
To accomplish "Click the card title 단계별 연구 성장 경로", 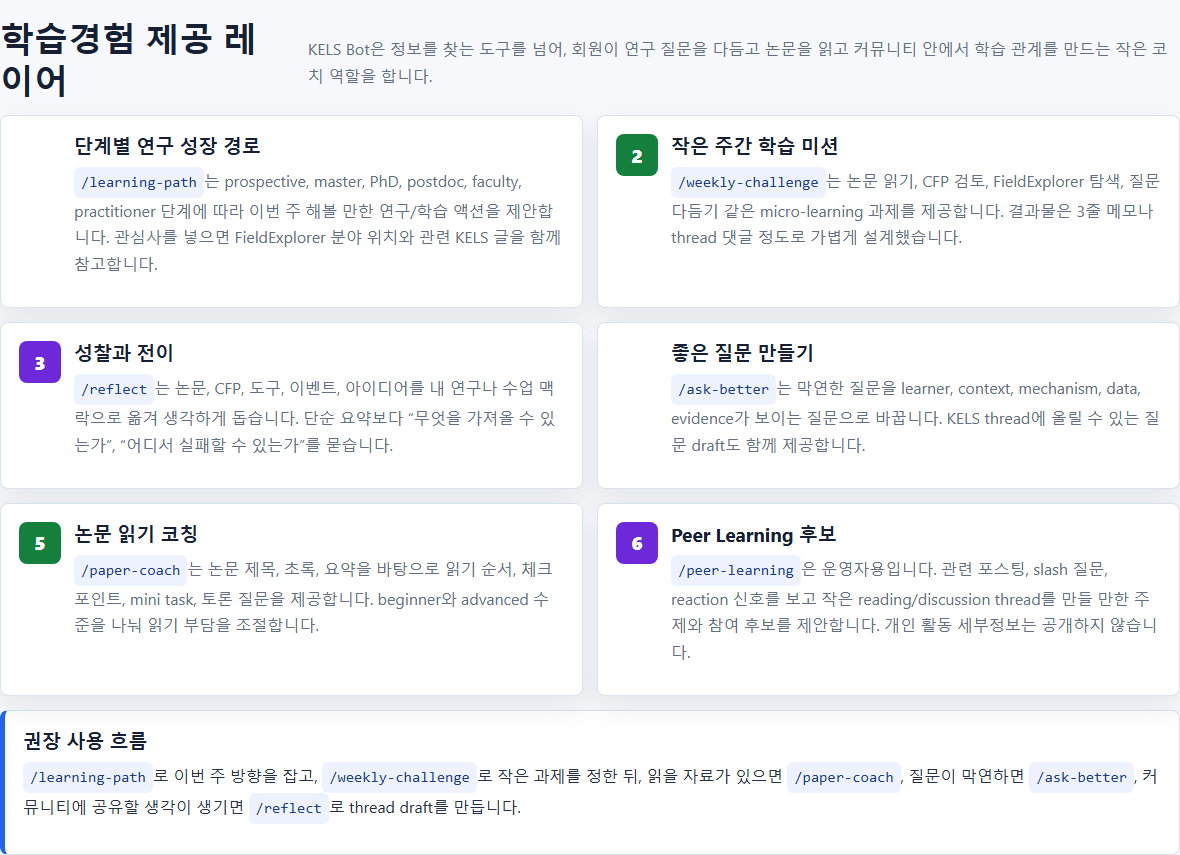I will pos(167,146).
